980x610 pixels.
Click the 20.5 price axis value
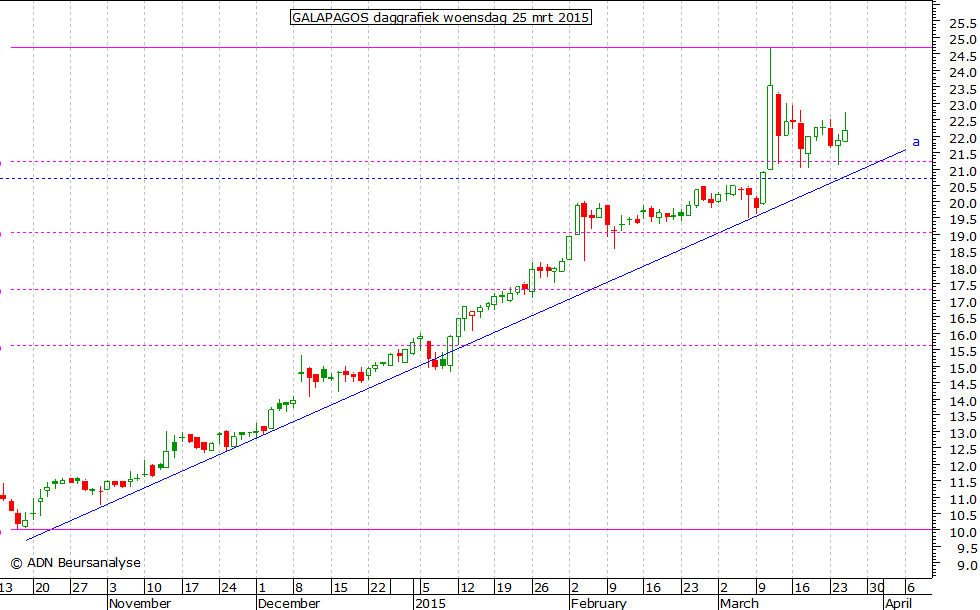click(x=962, y=188)
